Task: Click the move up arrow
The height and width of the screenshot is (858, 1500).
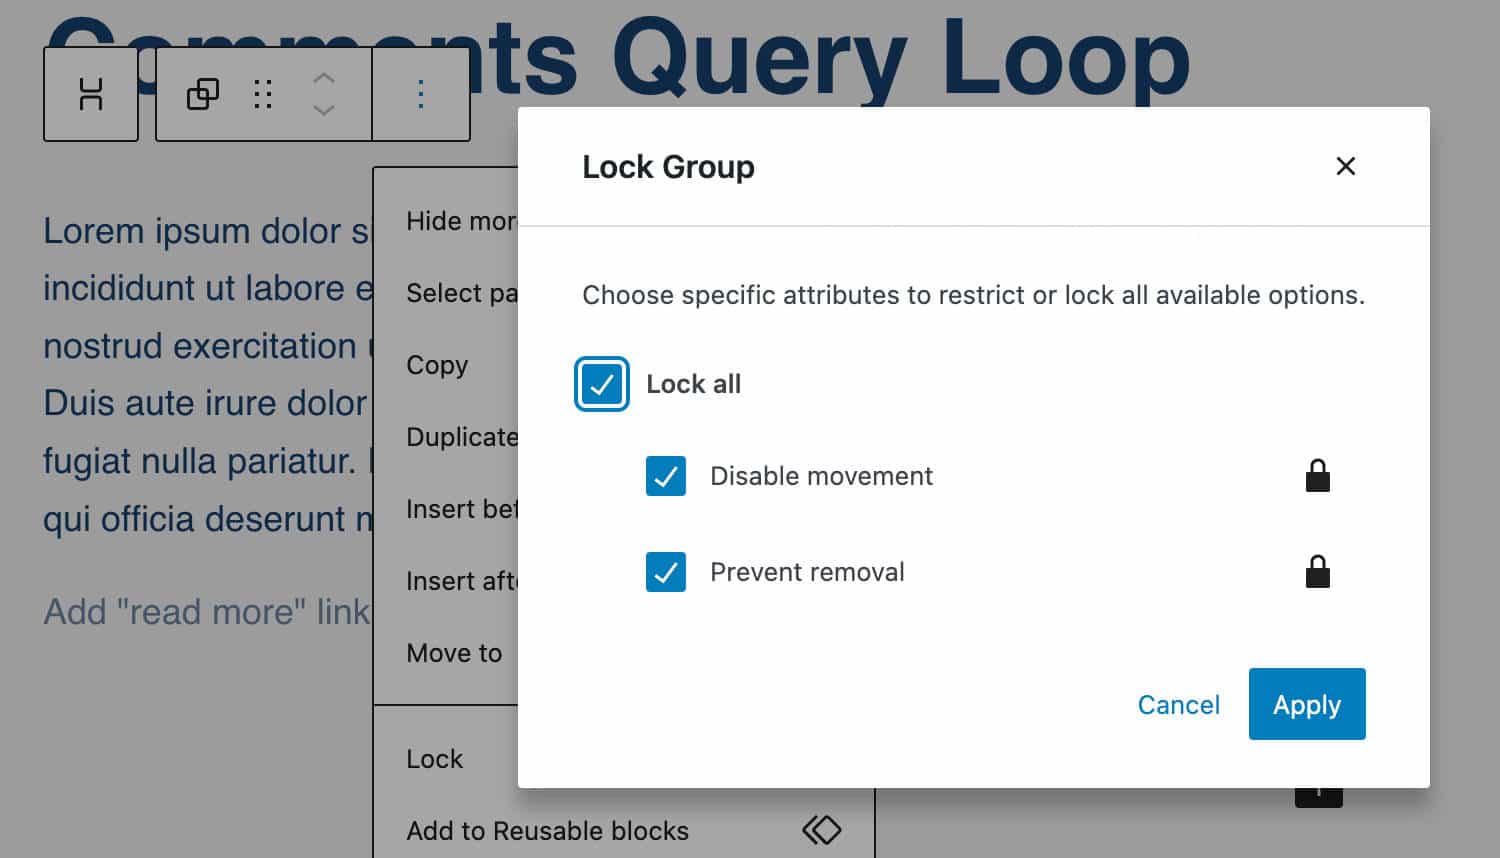Action: coord(323,77)
